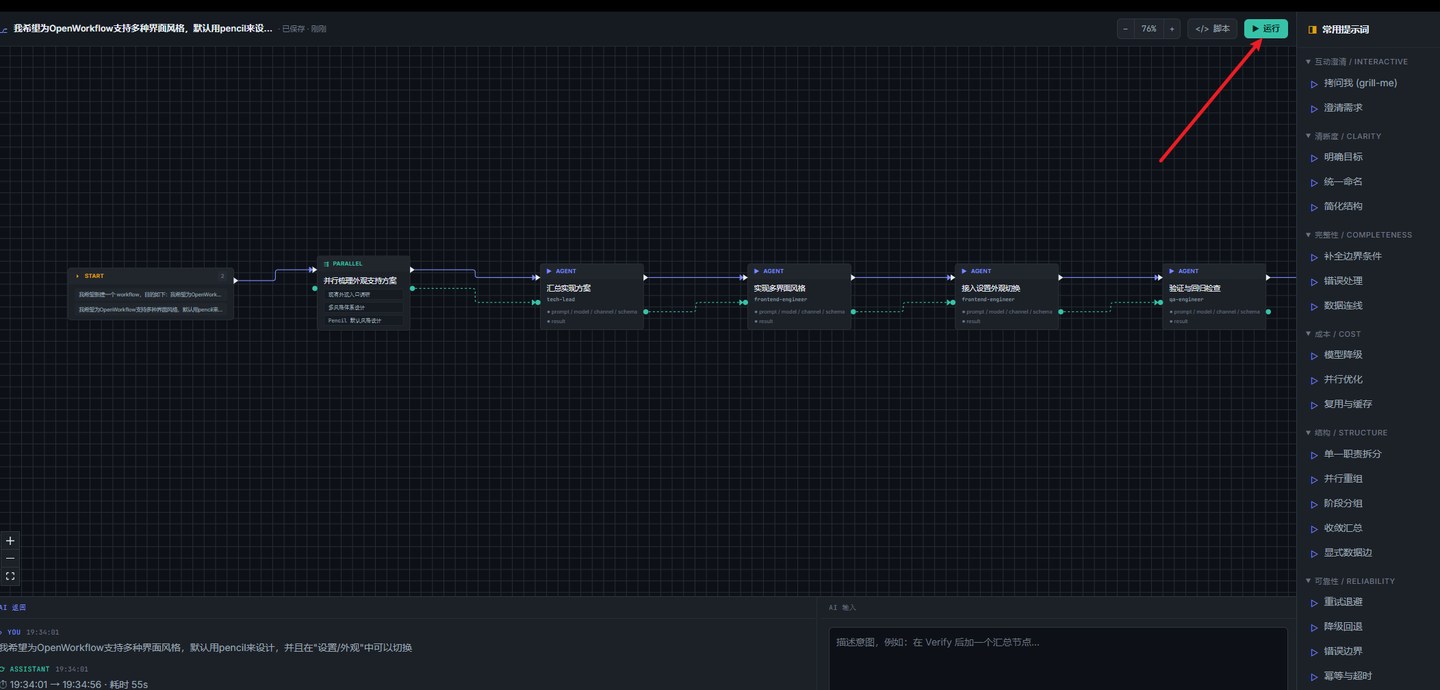Click play icon beside 明确目标
Screen dimensions: 1440x690
click(x=1315, y=158)
